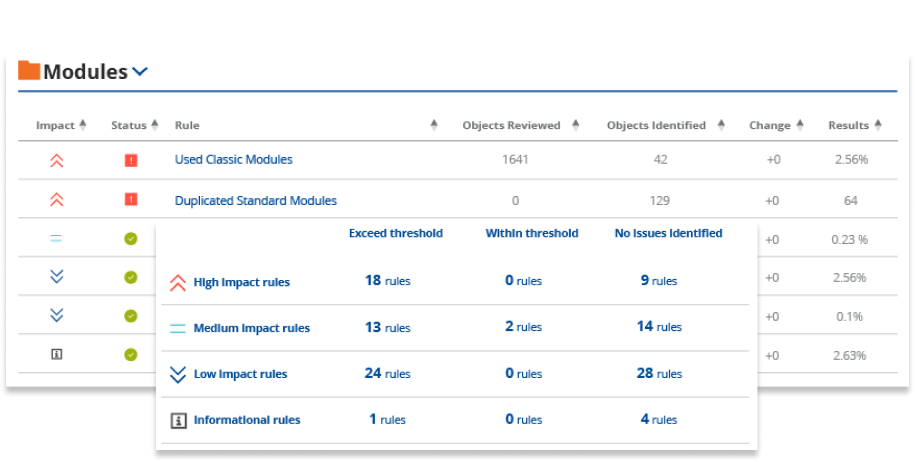Image resolution: width=915 pixels, height=462 pixels.
Task: Click the orange Modules folder icon
Action: click(x=29, y=71)
